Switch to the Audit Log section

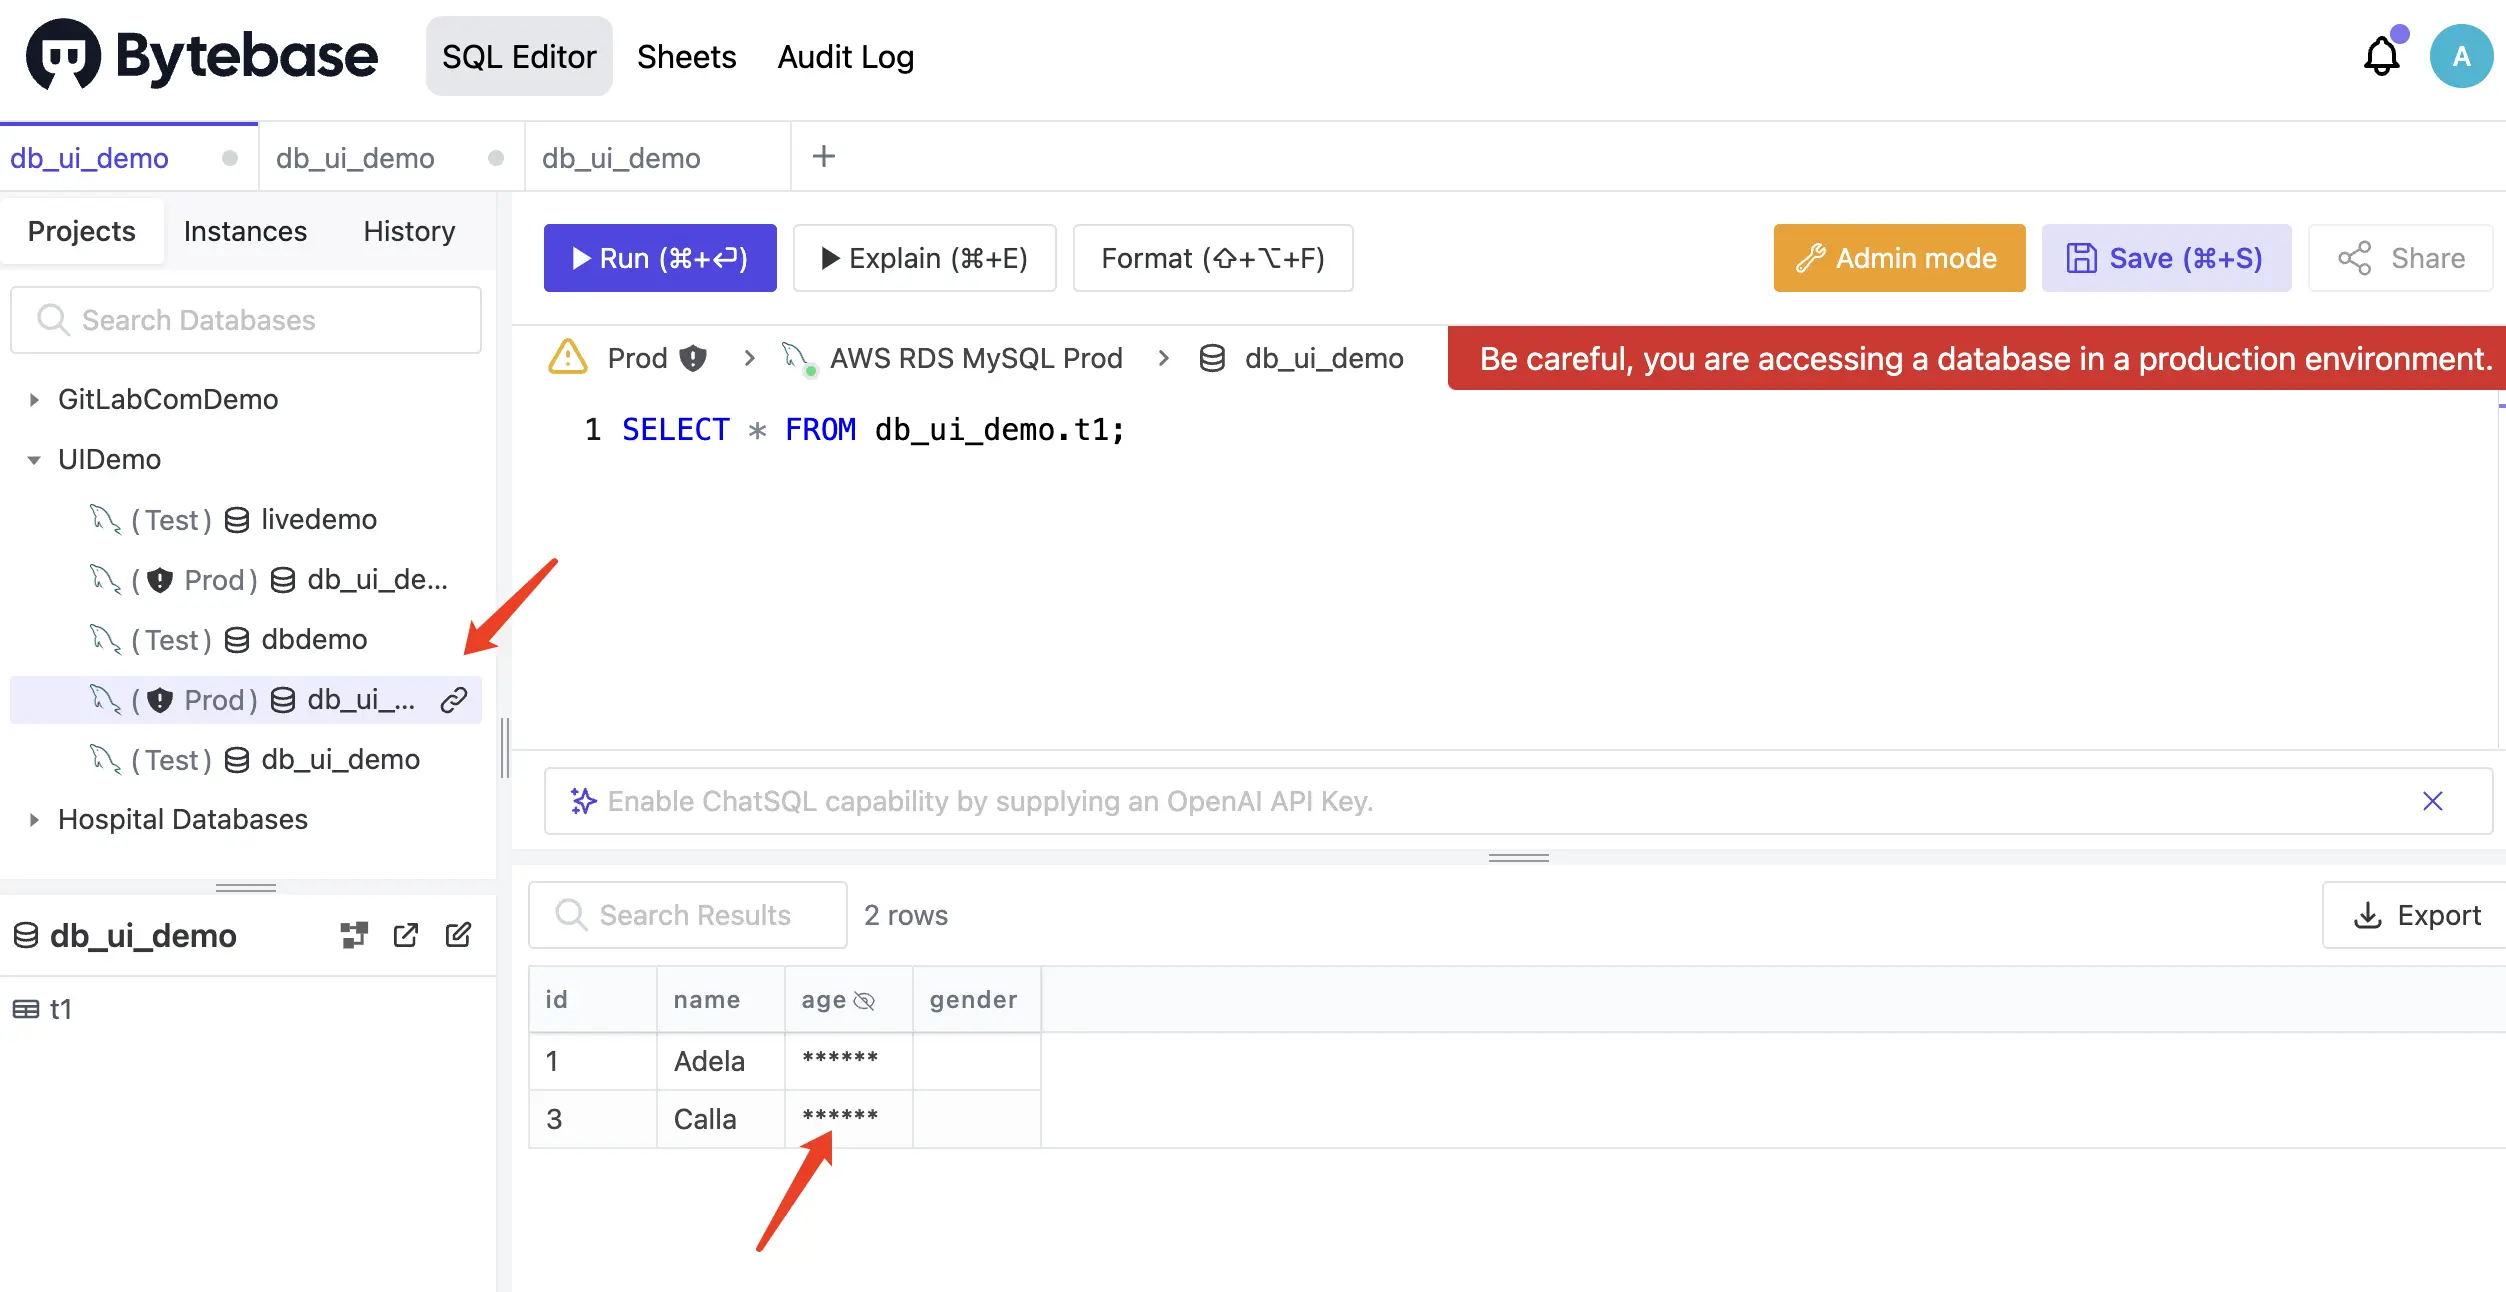(845, 56)
